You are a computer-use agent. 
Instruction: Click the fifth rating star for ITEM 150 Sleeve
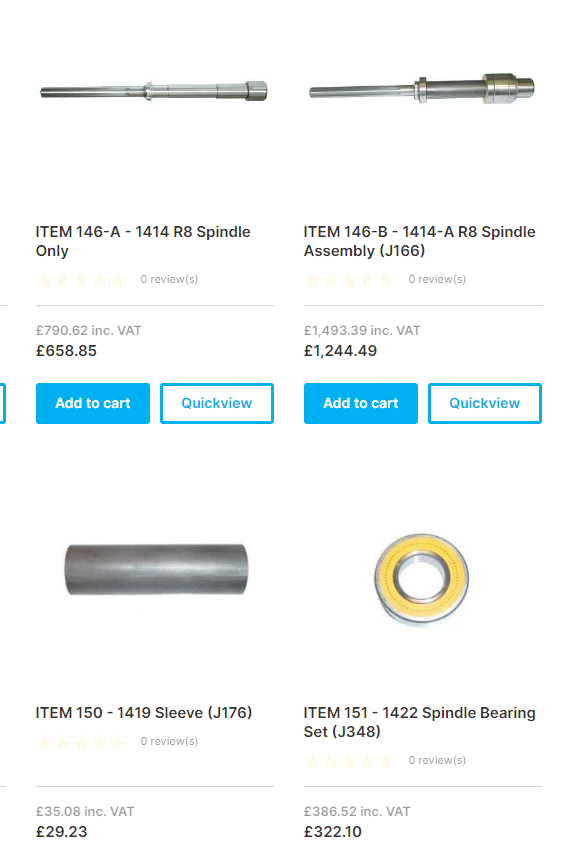(x=118, y=742)
